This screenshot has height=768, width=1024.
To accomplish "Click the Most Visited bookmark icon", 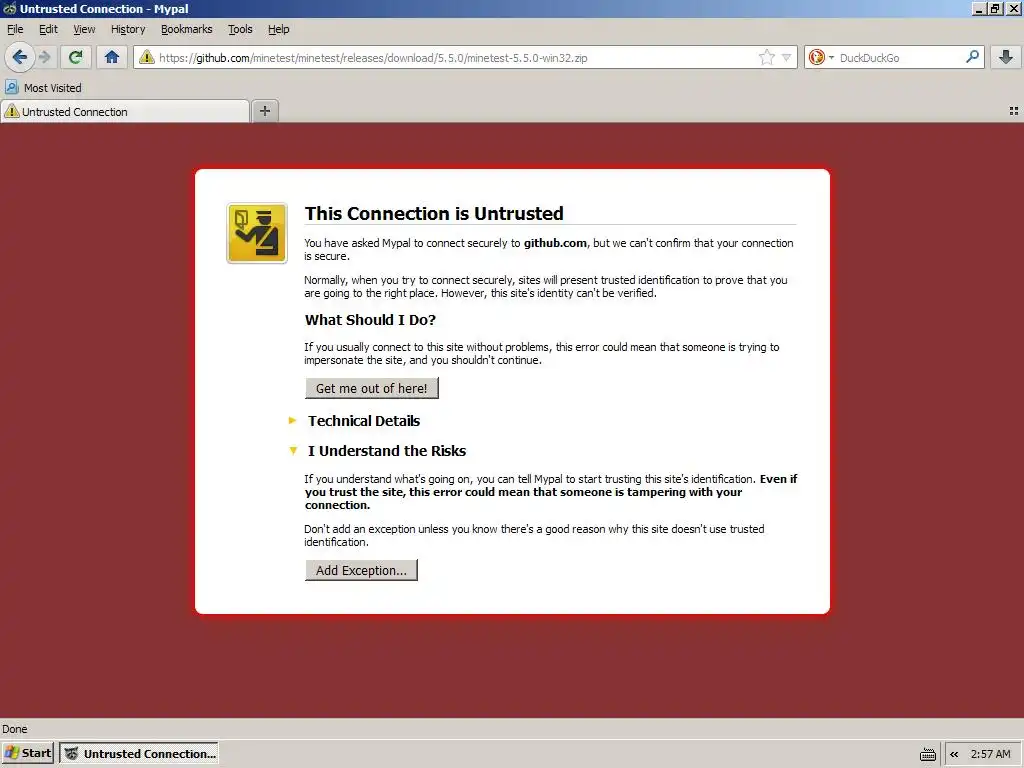I will point(12,88).
